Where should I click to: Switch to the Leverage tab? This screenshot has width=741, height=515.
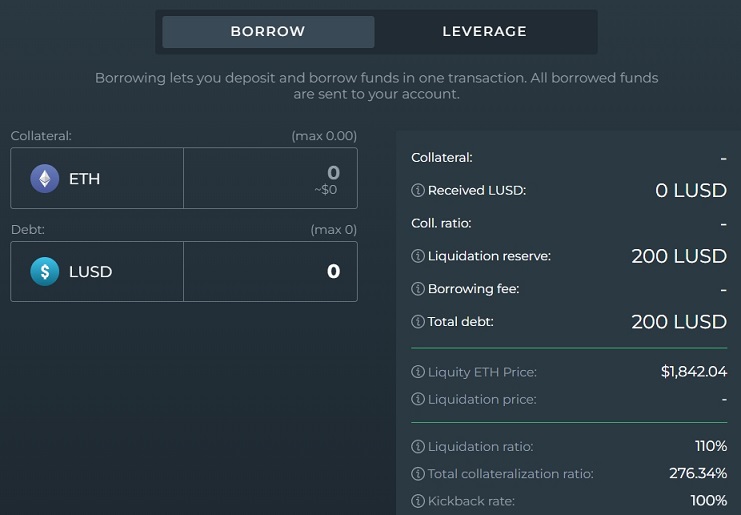click(484, 32)
